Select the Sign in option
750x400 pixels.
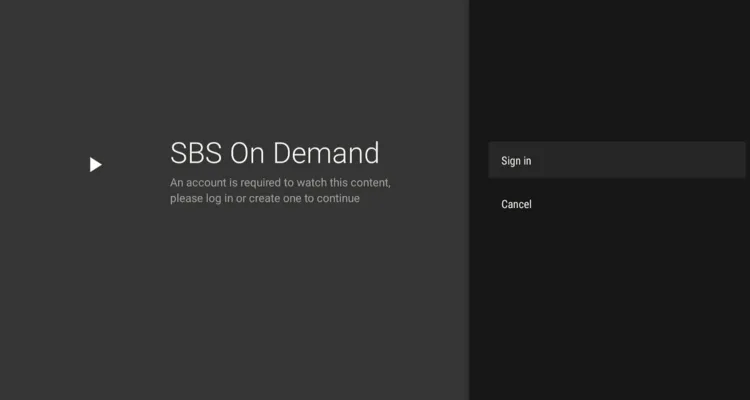click(617, 160)
